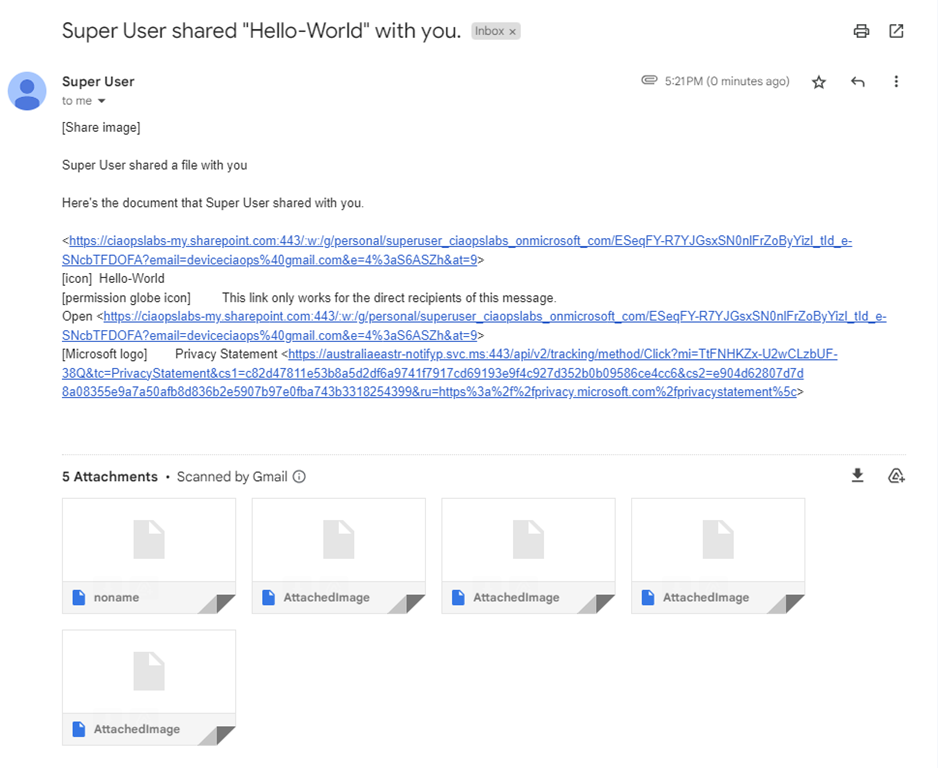
Task: Click Super User's profile avatar
Action: (x=27, y=91)
